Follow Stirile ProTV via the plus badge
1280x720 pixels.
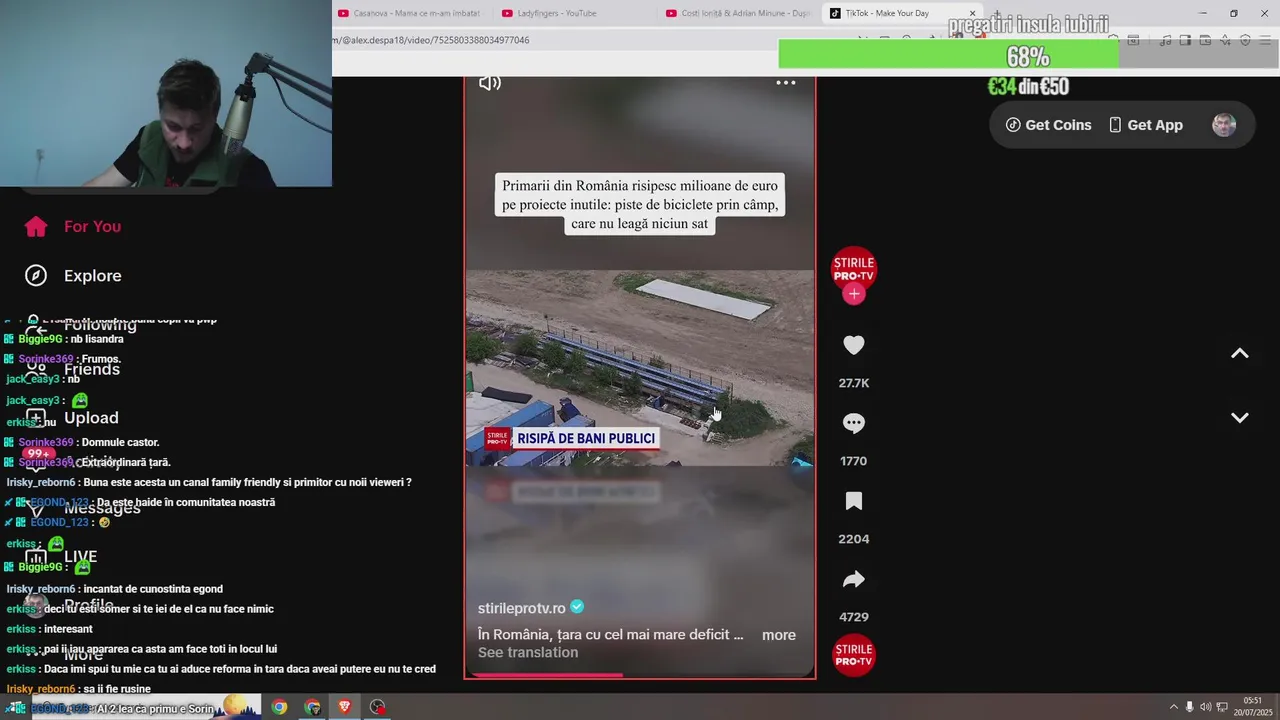pos(854,294)
